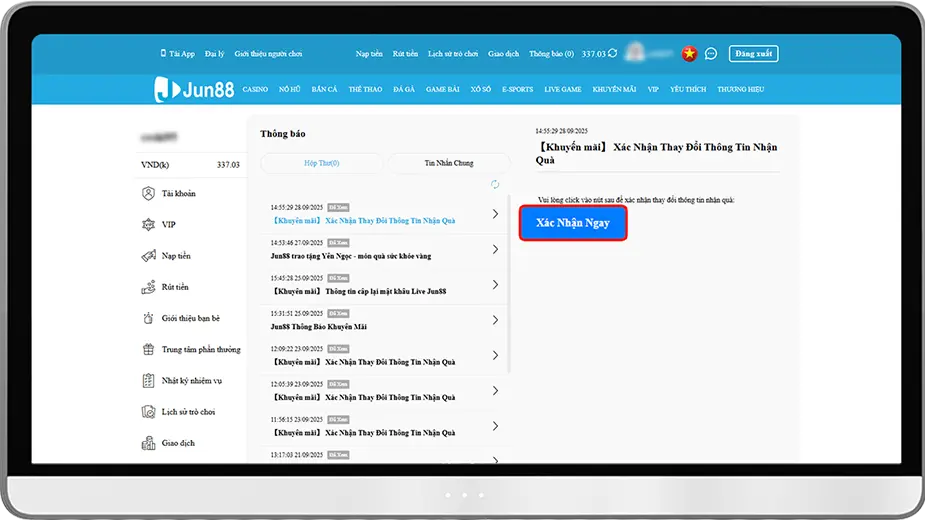Screen dimensions: 925x520
Task: Click the Tài khoản account icon in sidebar
Action: pos(148,194)
